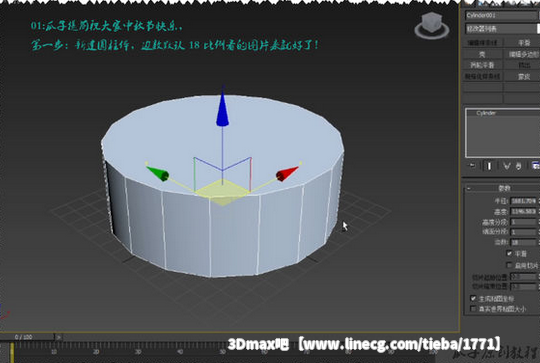Viewport: 540px width, 363px height.
Task: Click the 边数 sides field showing 18
Action: point(523,242)
